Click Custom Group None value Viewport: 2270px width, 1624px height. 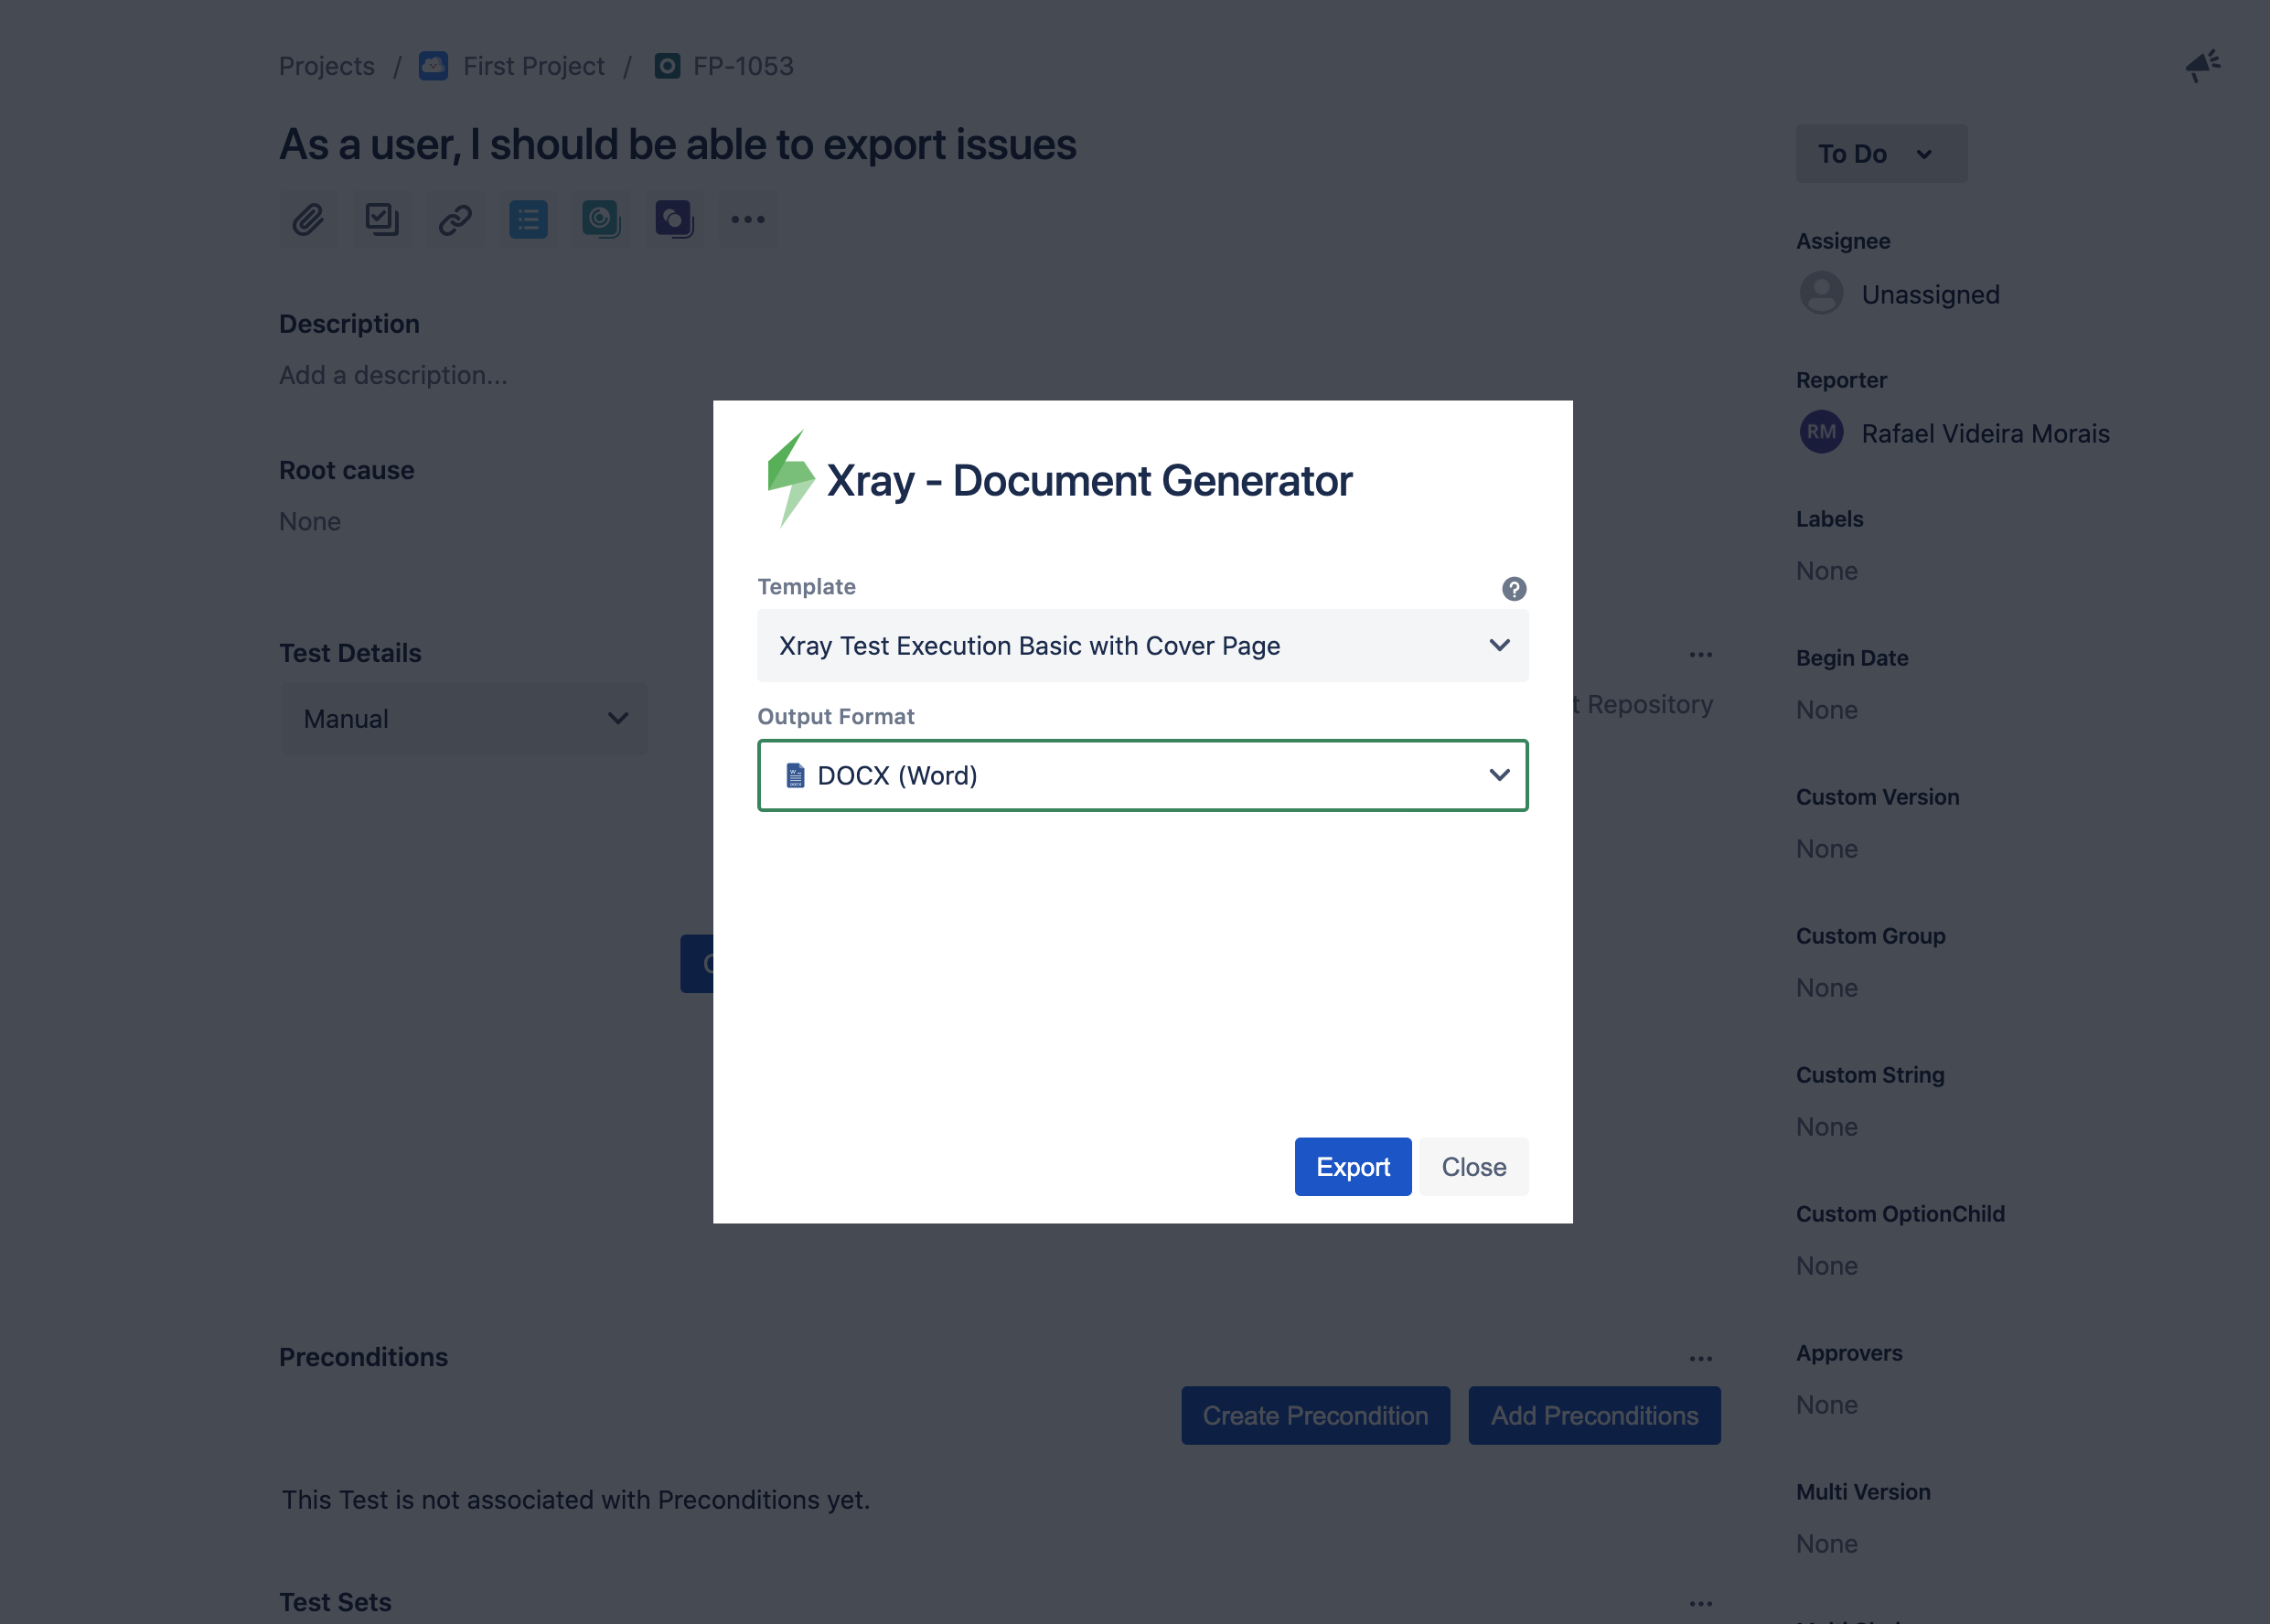1827,988
